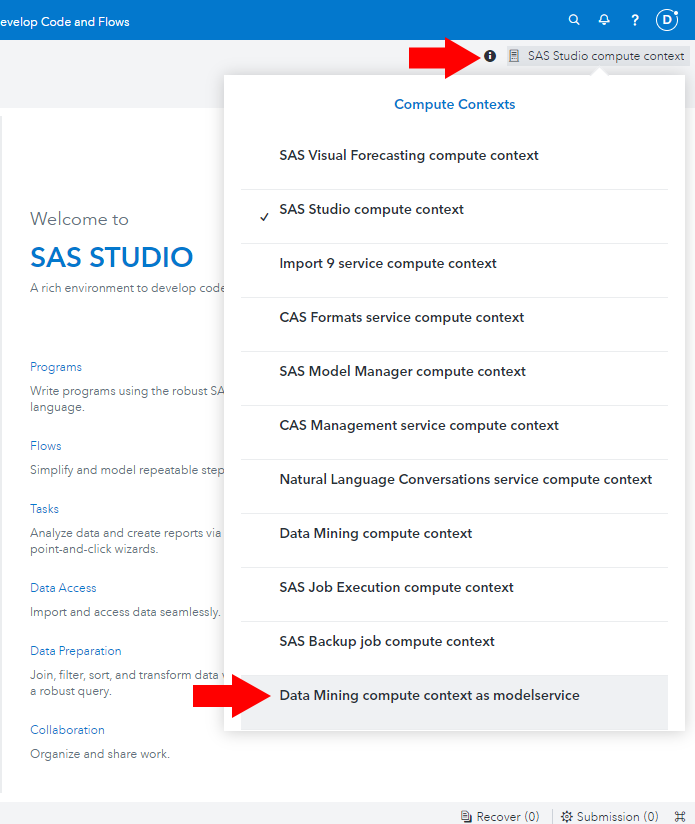Image resolution: width=695 pixels, height=824 pixels.
Task: Select SAS Backup job compute context
Action: [387, 642]
